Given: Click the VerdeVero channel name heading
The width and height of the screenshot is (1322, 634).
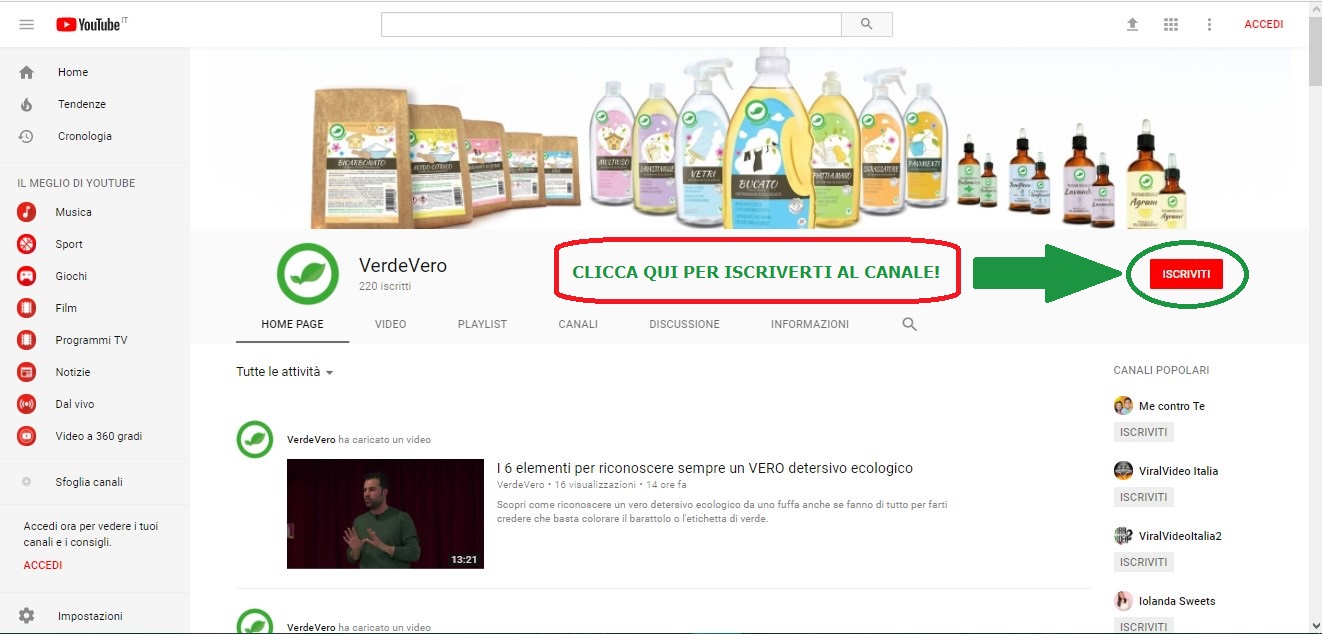Looking at the screenshot, I should 403,265.
